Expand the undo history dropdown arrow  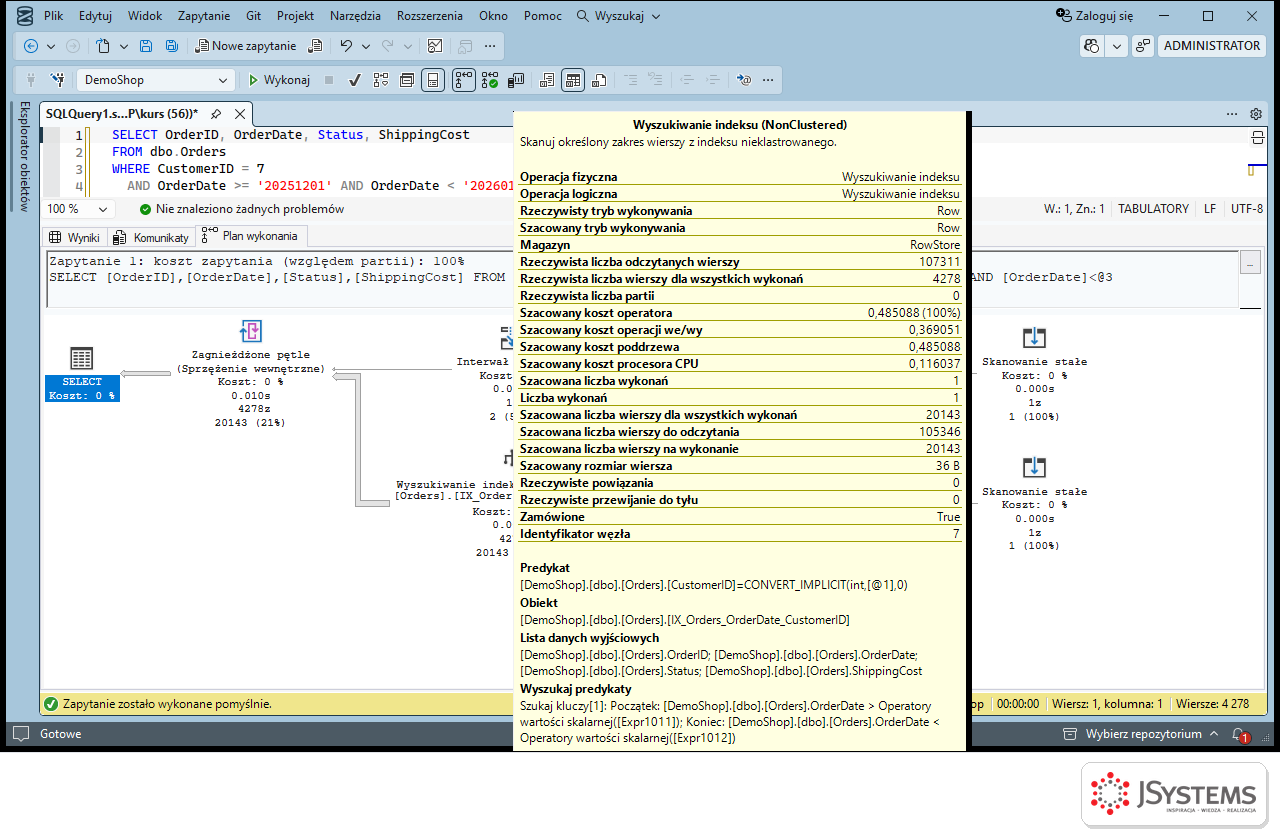365,46
